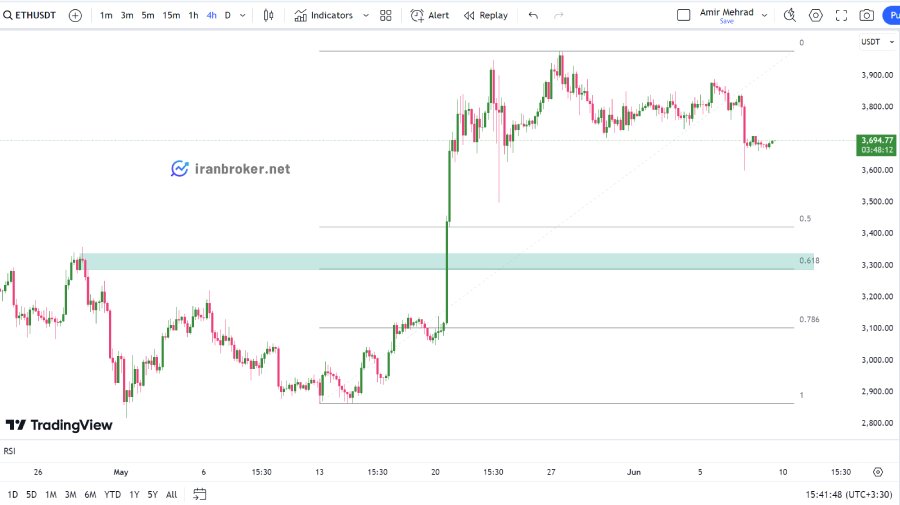Screen dimensions: 900x505
Task: Expand the time interval dropdown chevron
Action: 243,15
